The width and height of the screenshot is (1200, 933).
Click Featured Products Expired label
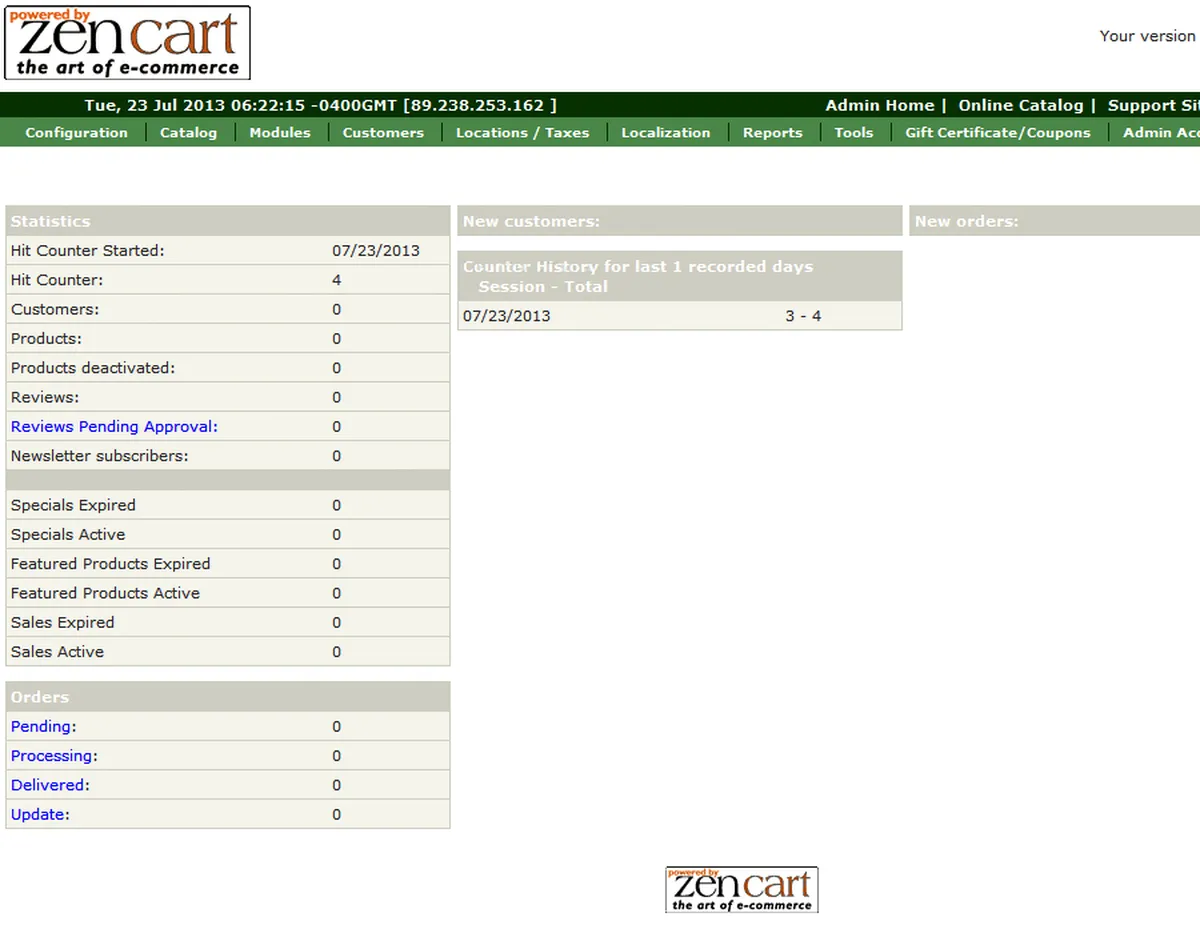point(111,564)
